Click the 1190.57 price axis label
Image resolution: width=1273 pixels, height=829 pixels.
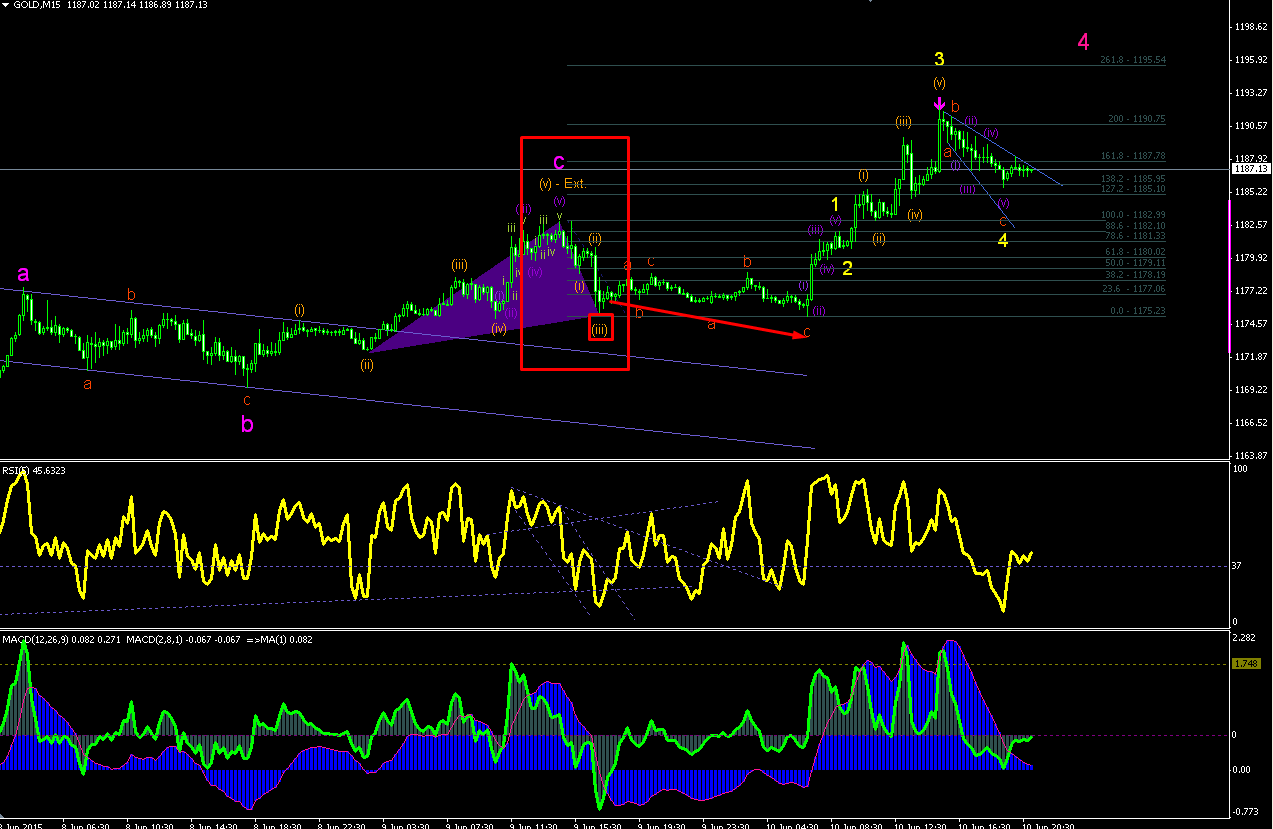point(1250,126)
